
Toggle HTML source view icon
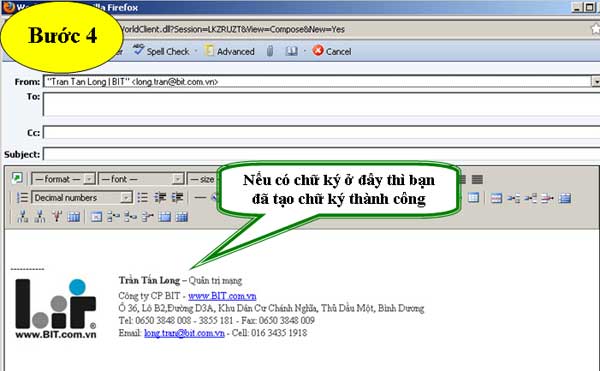click(x=17, y=178)
